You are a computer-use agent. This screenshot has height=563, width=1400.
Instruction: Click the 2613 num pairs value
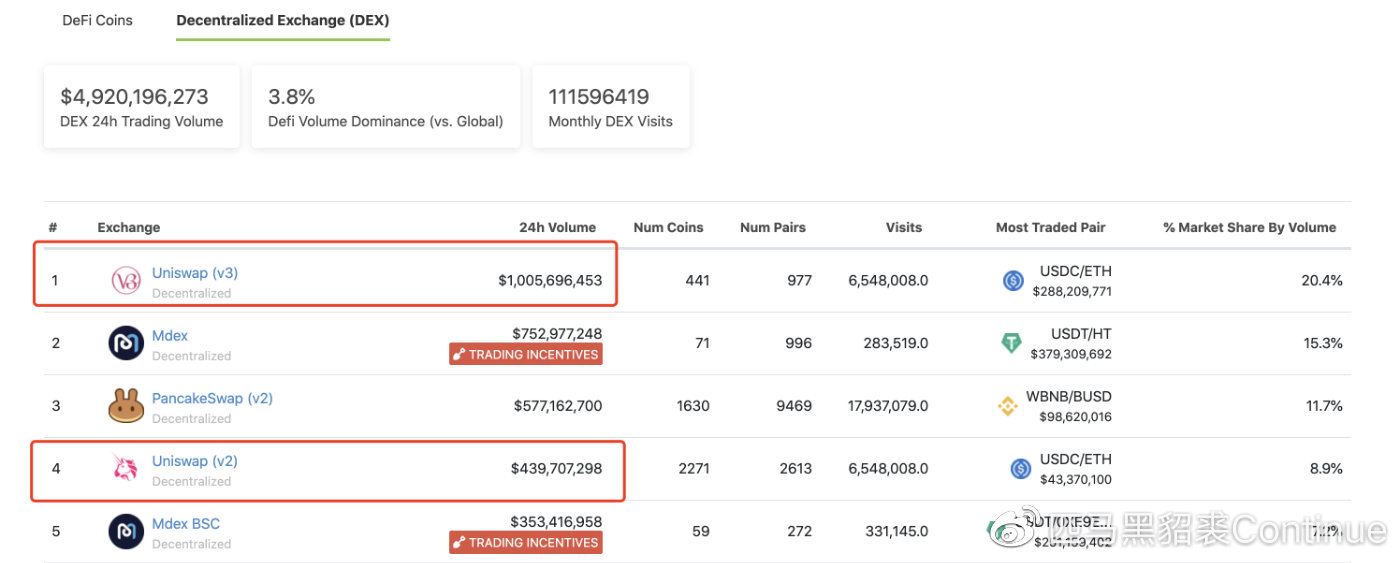(796, 468)
